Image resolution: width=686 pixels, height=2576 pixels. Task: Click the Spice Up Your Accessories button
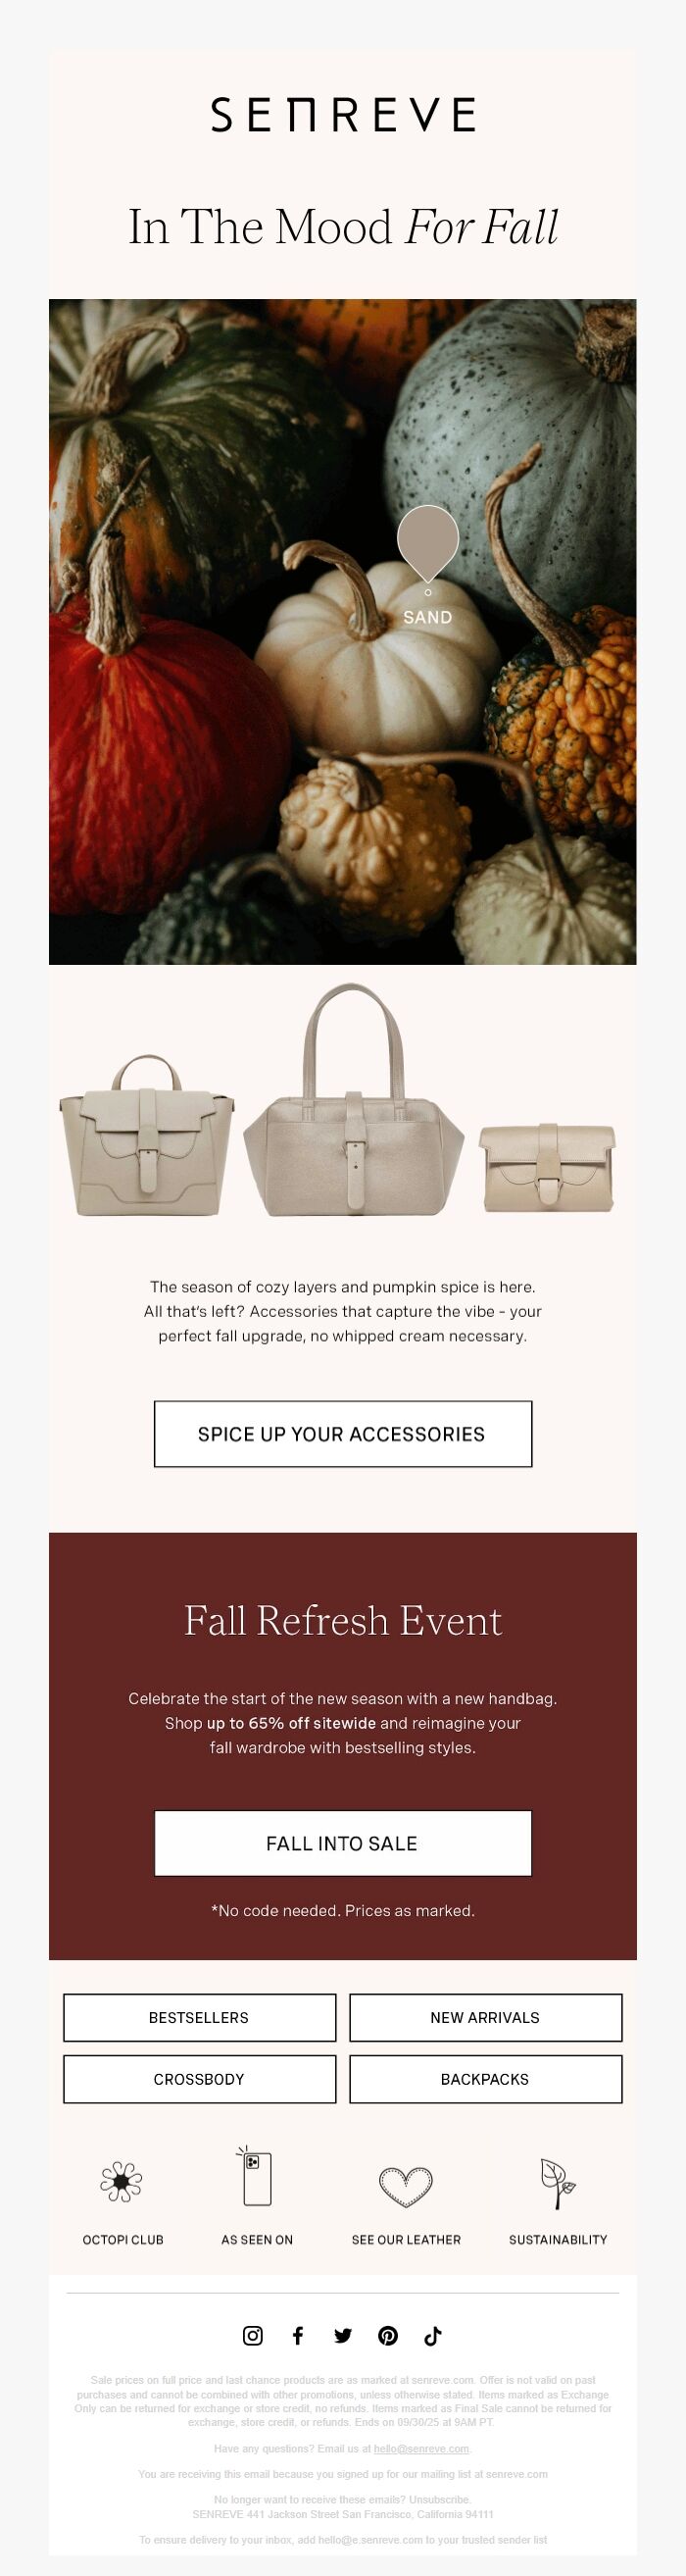343,1434
